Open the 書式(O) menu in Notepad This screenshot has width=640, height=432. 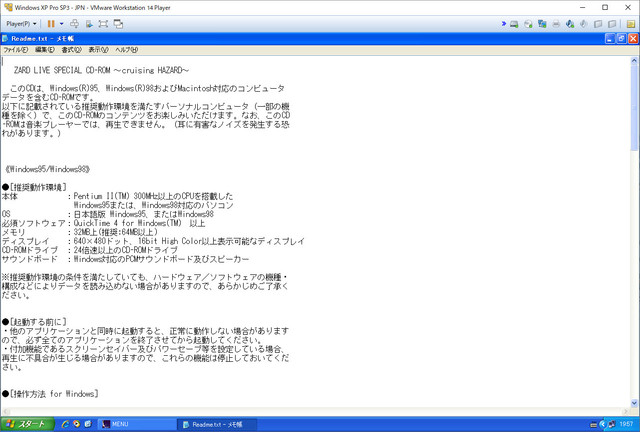pyautogui.click(x=71, y=50)
